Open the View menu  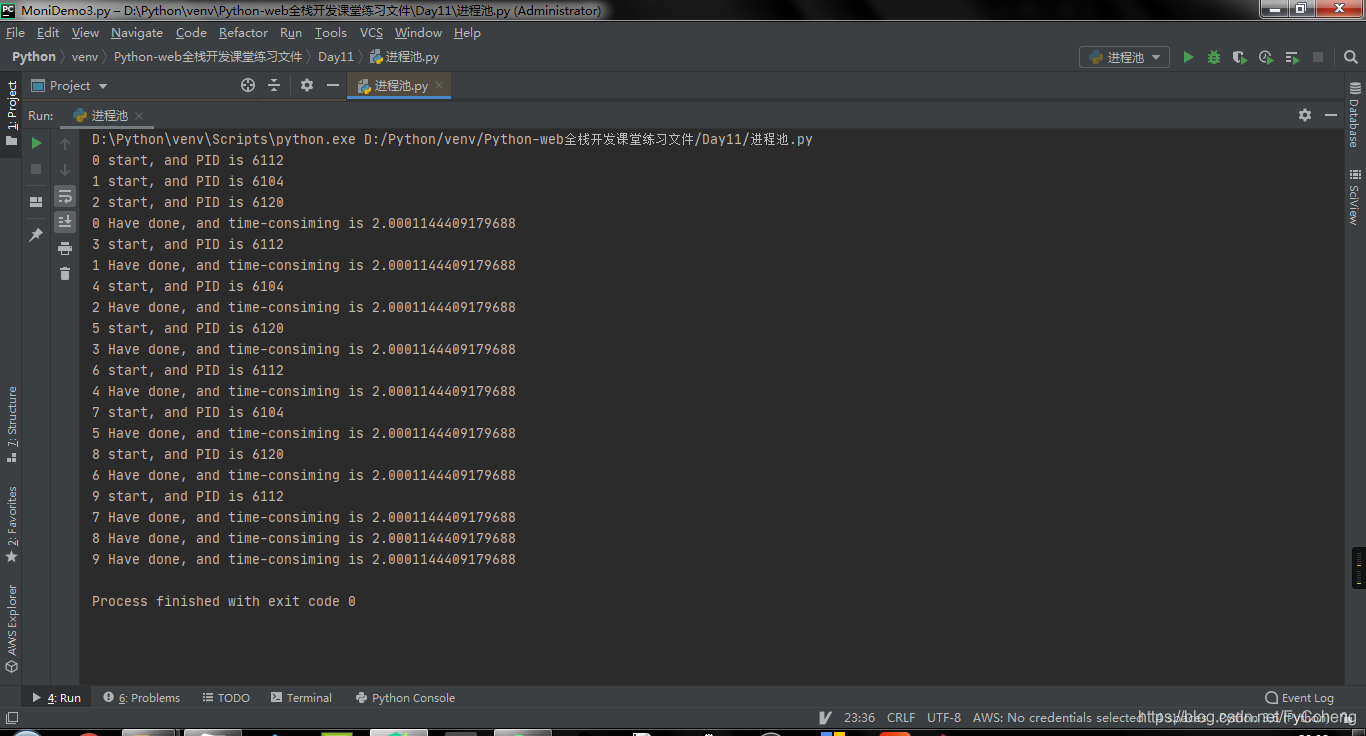coord(85,33)
